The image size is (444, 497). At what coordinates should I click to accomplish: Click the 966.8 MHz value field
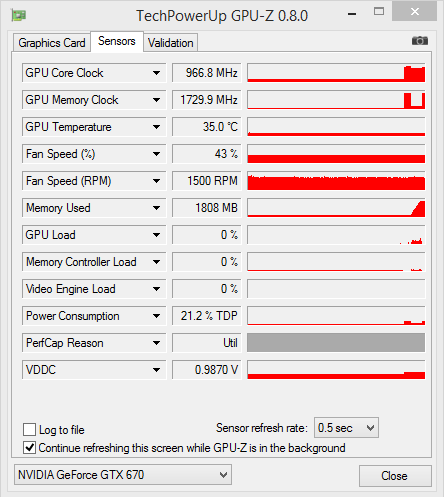(206, 73)
